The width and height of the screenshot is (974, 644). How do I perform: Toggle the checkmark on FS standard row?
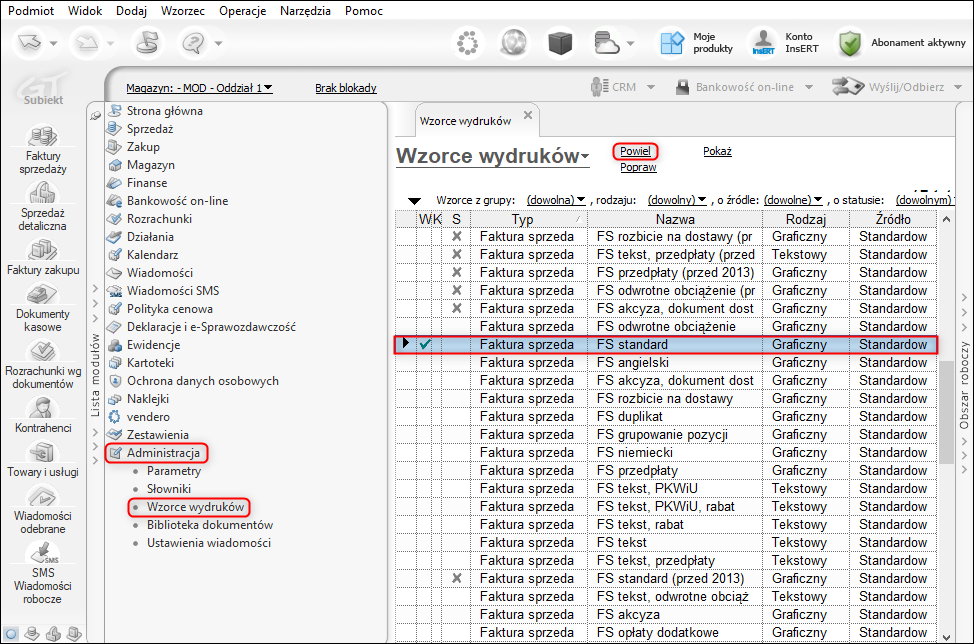coord(425,344)
